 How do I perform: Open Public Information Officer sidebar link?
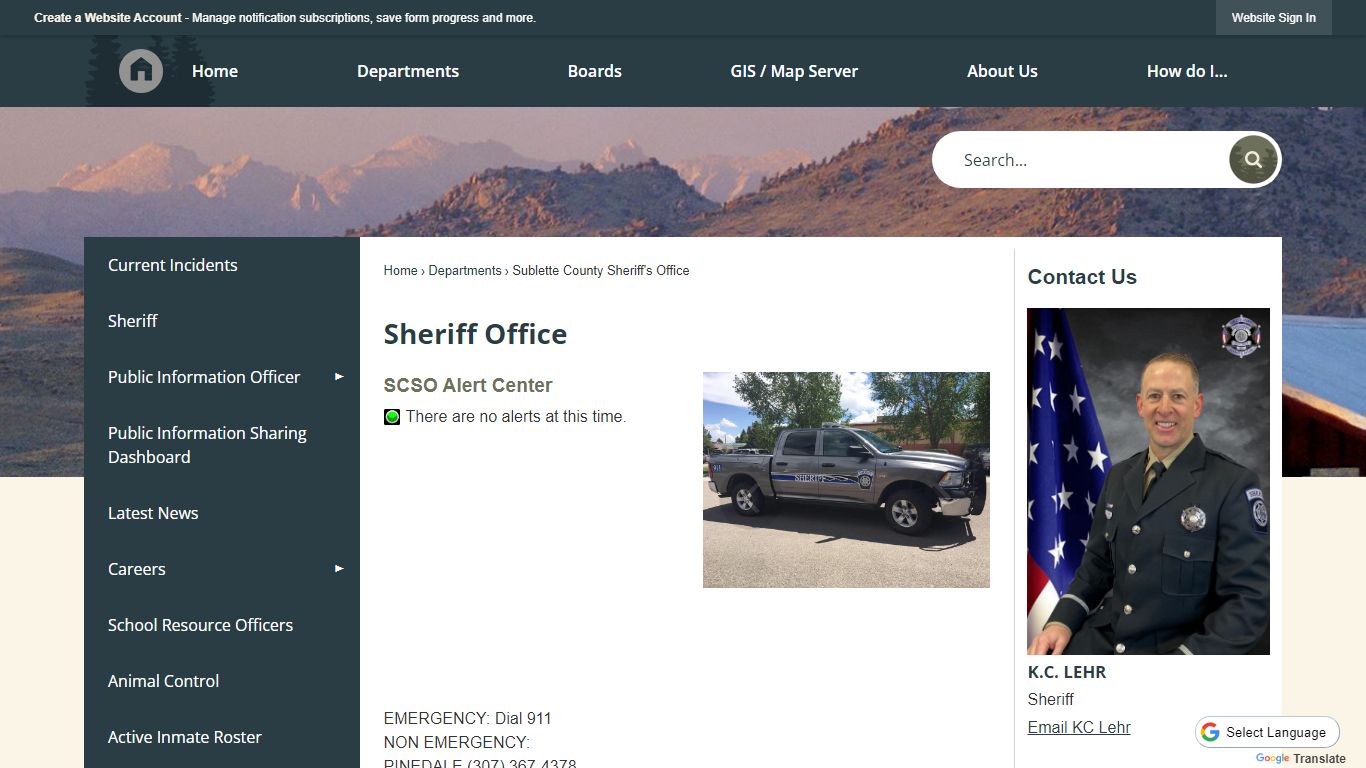point(204,377)
